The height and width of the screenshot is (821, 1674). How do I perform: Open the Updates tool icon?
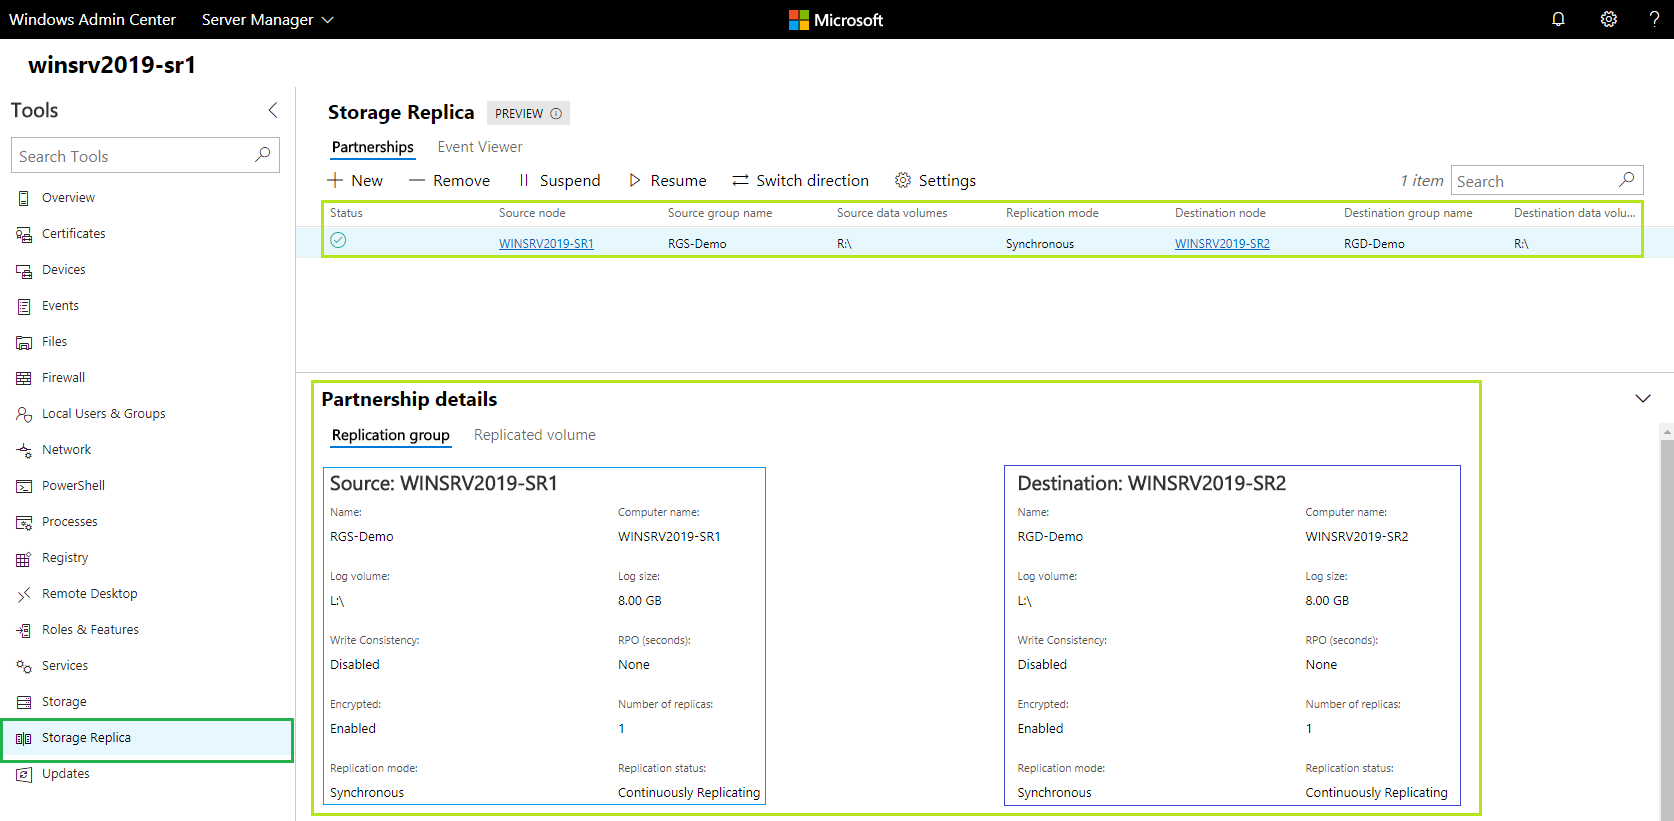24,774
